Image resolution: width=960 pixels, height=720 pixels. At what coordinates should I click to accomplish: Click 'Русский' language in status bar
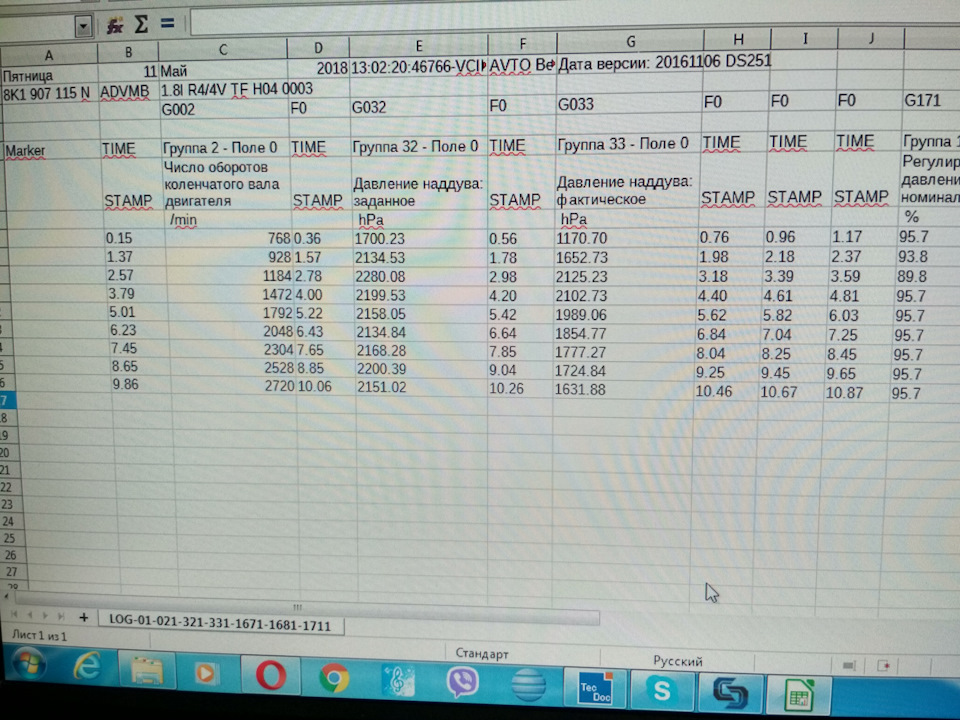(x=677, y=661)
